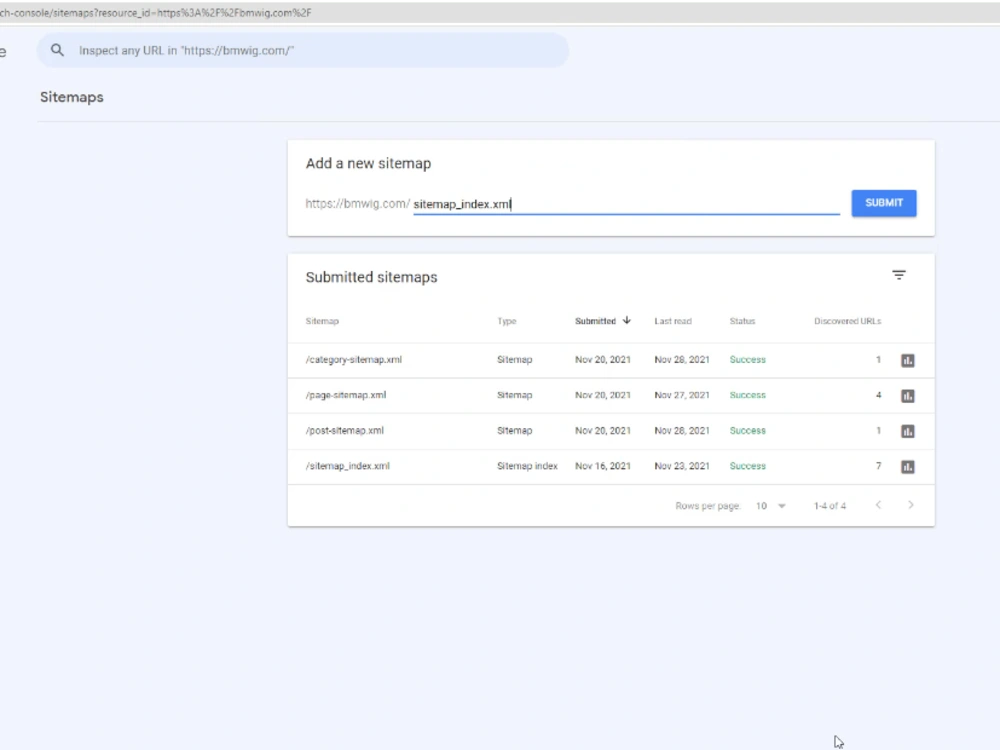Open report chart icon for page-sitemap.xml
The image size is (1000, 750).
[908, 396]
